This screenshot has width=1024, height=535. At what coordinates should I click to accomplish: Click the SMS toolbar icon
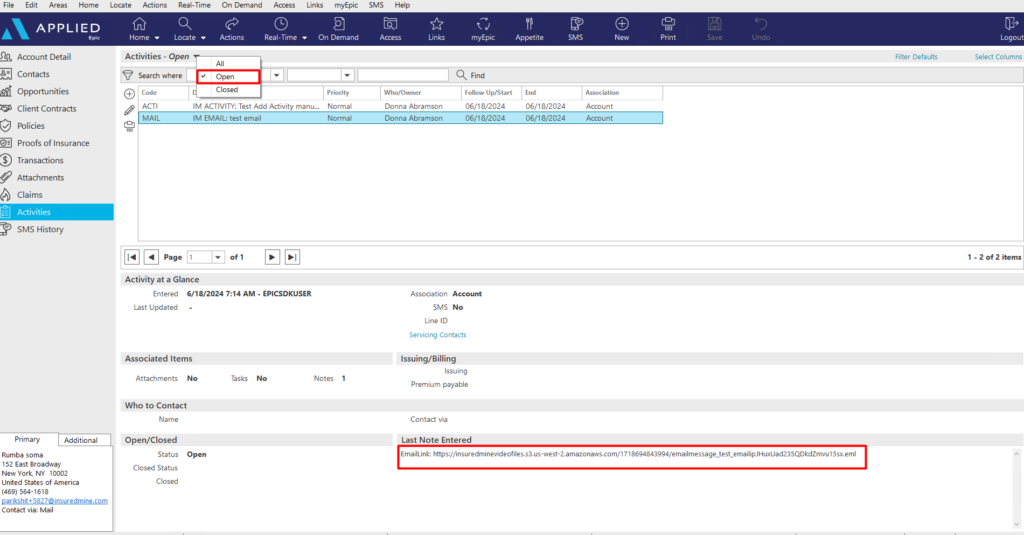pyautogui.click(x=576, y=24)
